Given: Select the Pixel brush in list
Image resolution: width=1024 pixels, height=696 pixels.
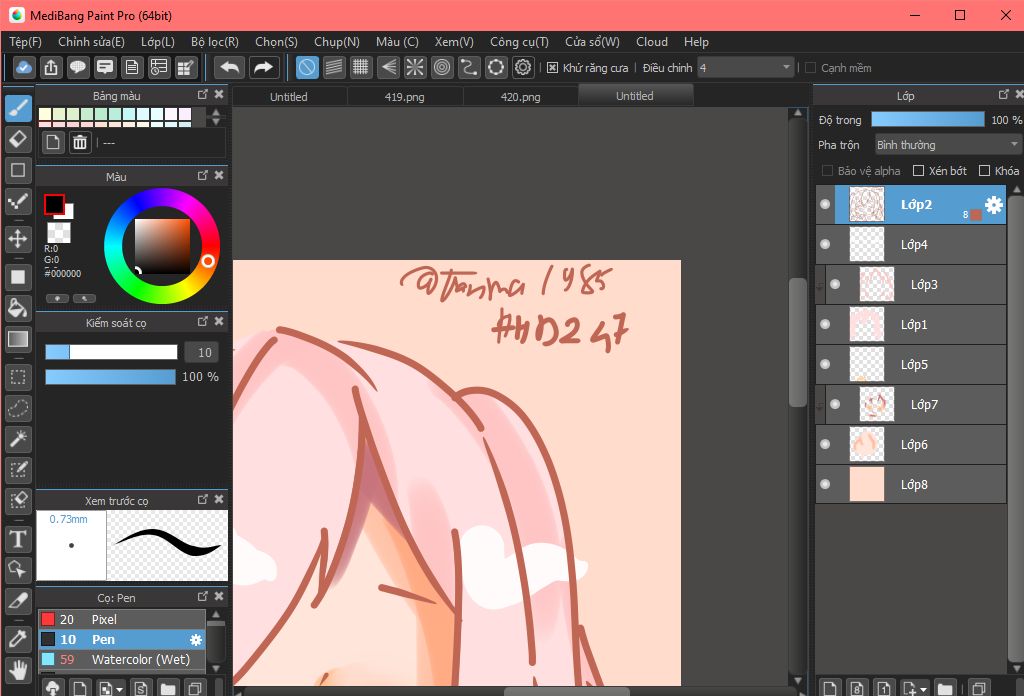Looking at the screenshot, I should 122,619.
